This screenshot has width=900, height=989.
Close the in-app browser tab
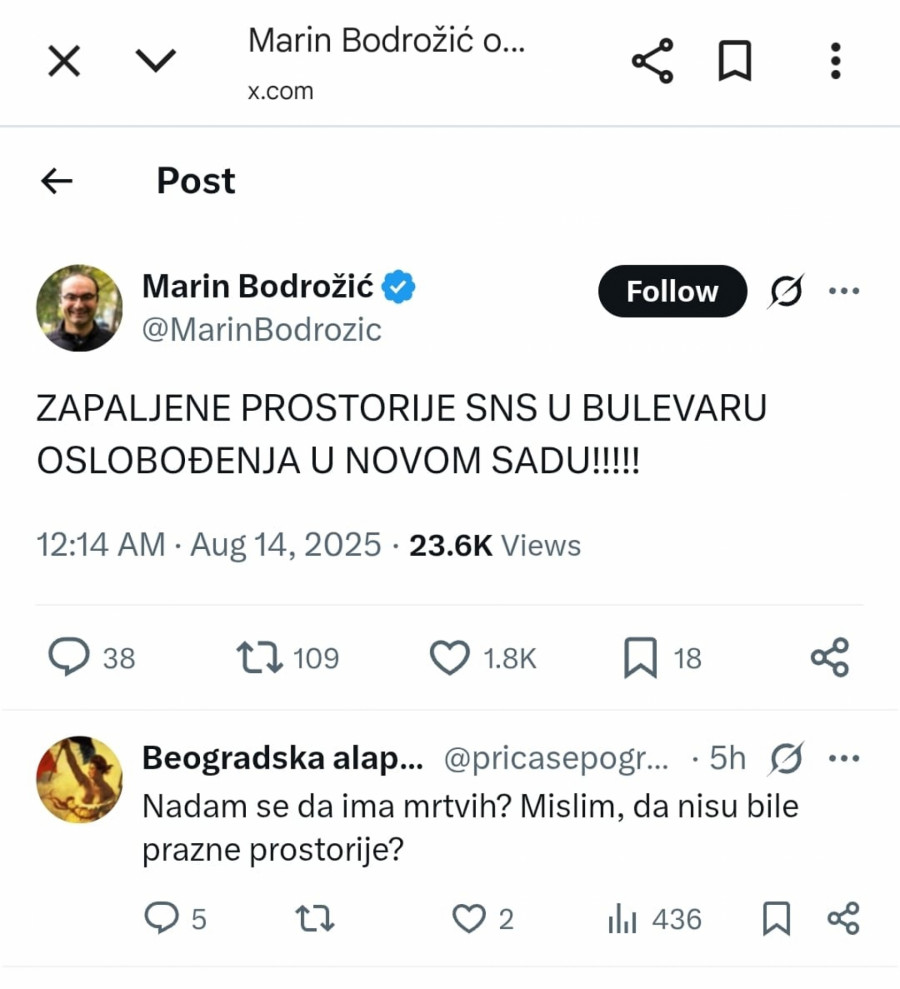tap(64, 62)
